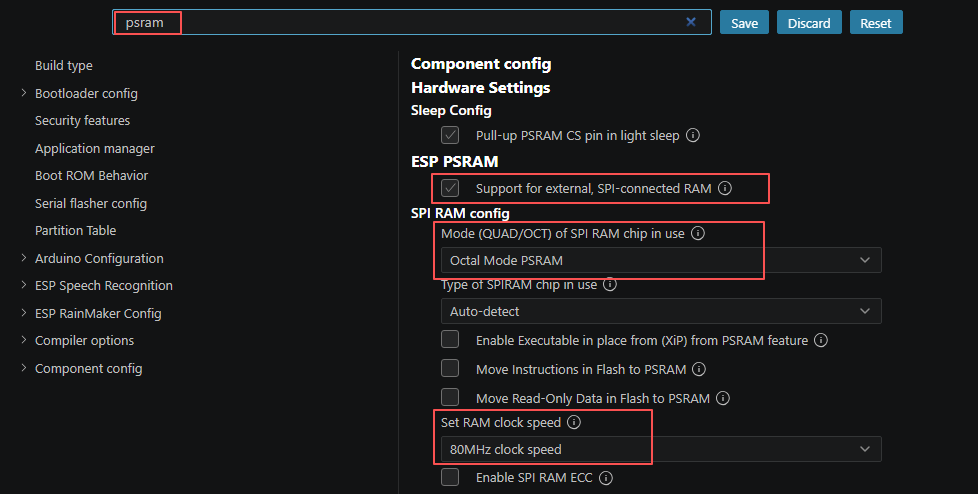Check Move Read-Only Data in Flash to PSRAM
Viewport: 978px width, 494px height.
pos(450,397)
